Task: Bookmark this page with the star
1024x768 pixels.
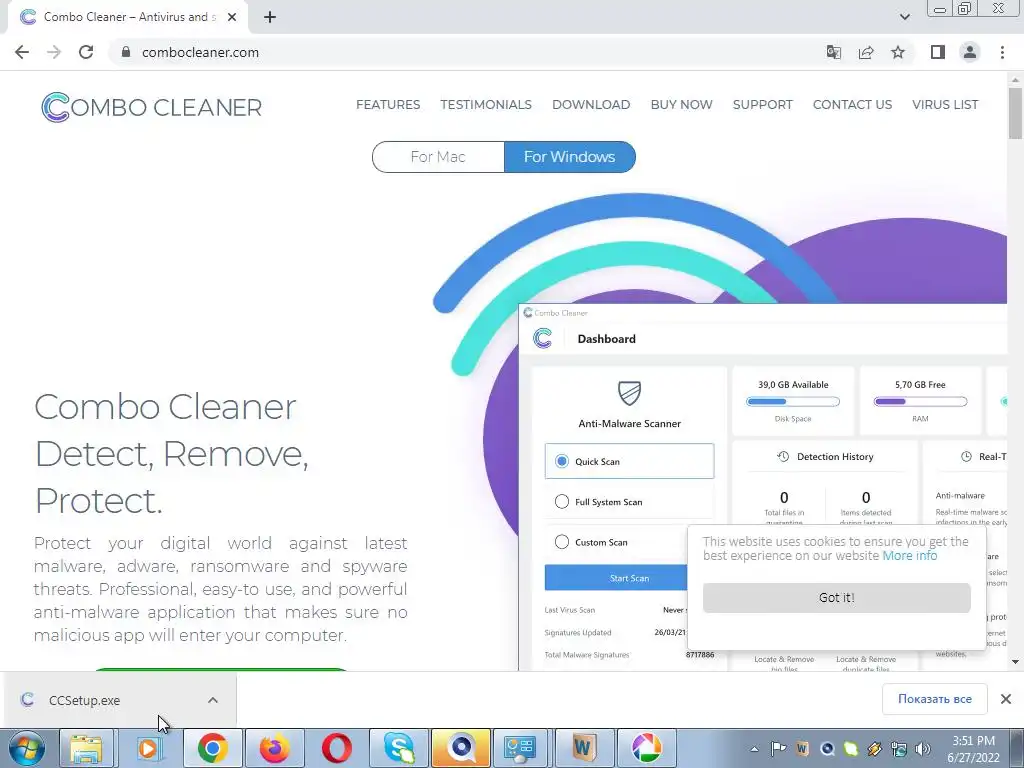Action: tap(898, 52)
